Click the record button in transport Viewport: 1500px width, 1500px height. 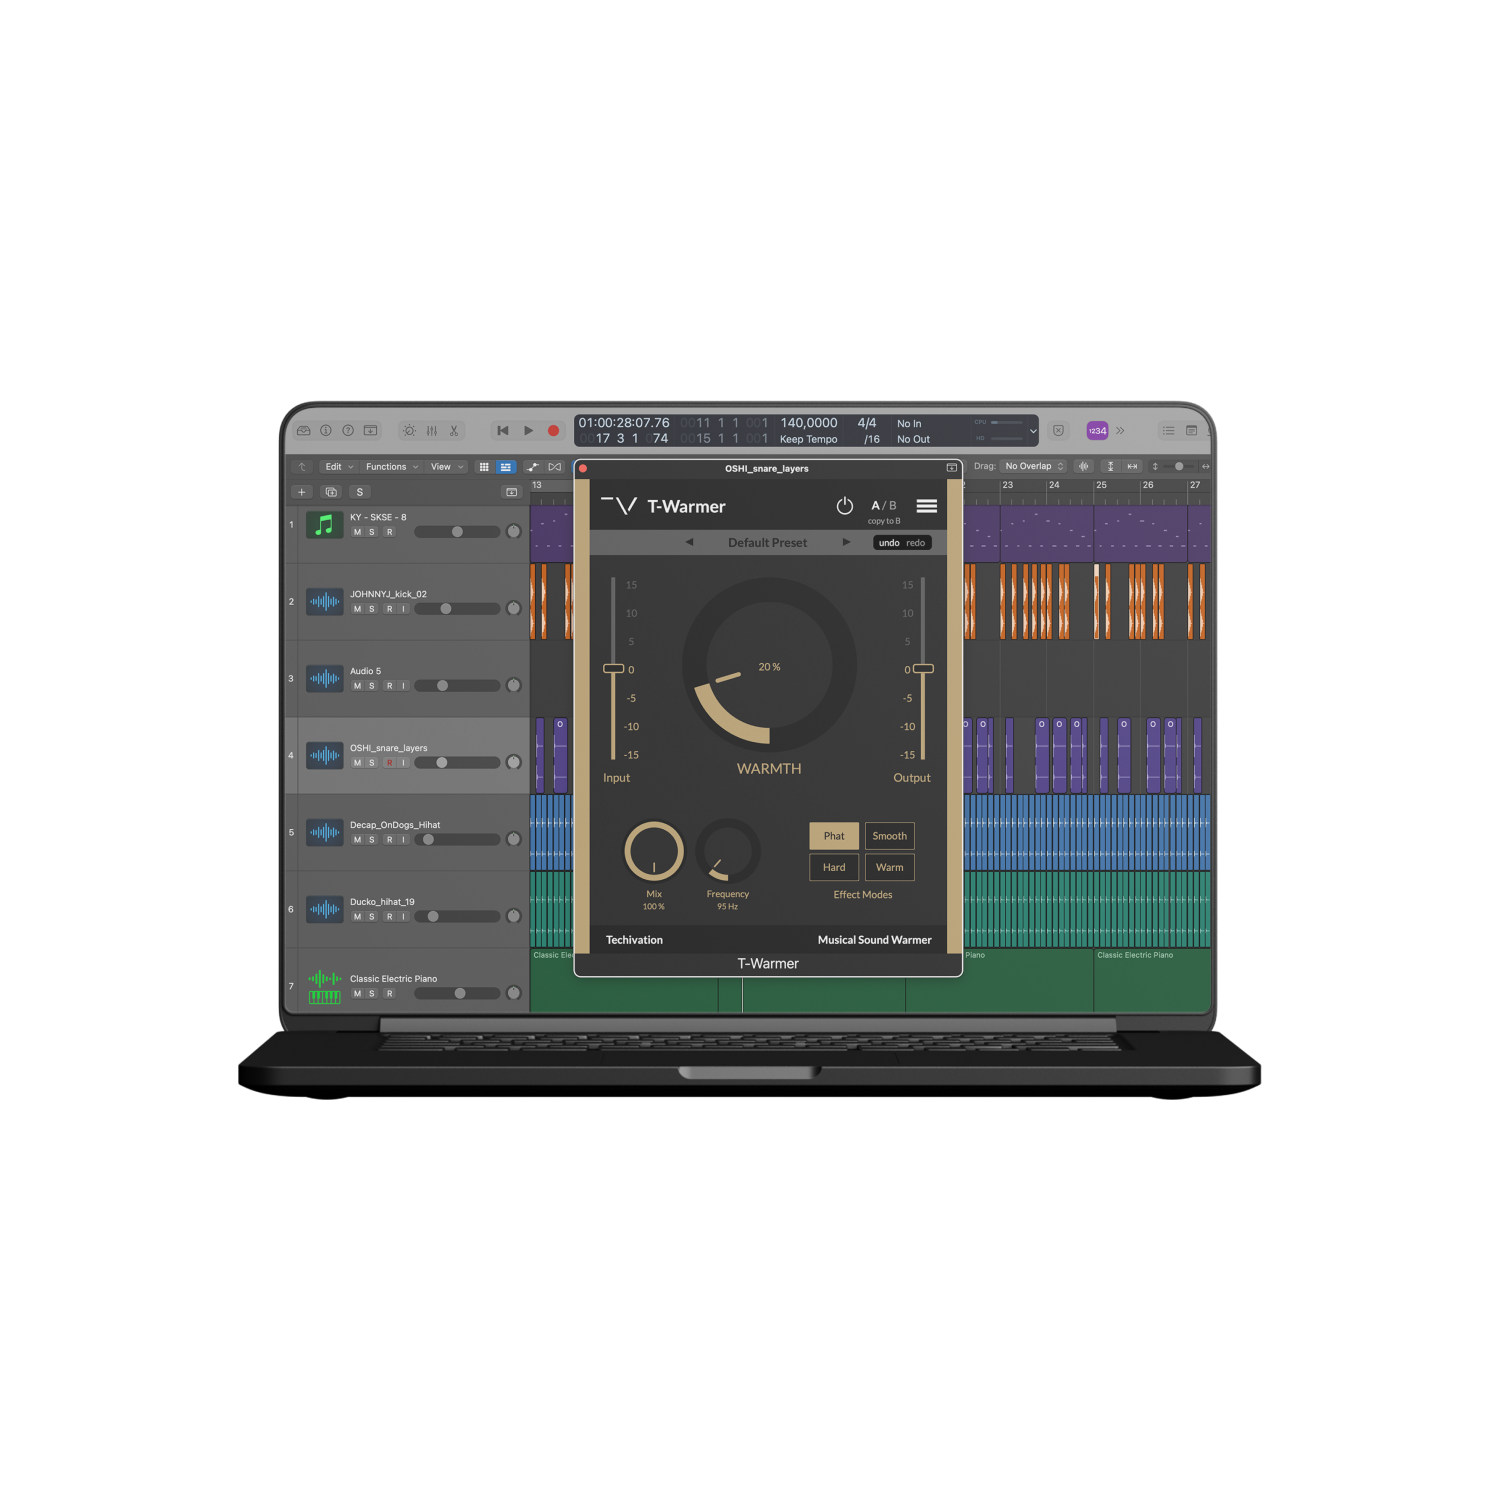[x=553, y=431]
